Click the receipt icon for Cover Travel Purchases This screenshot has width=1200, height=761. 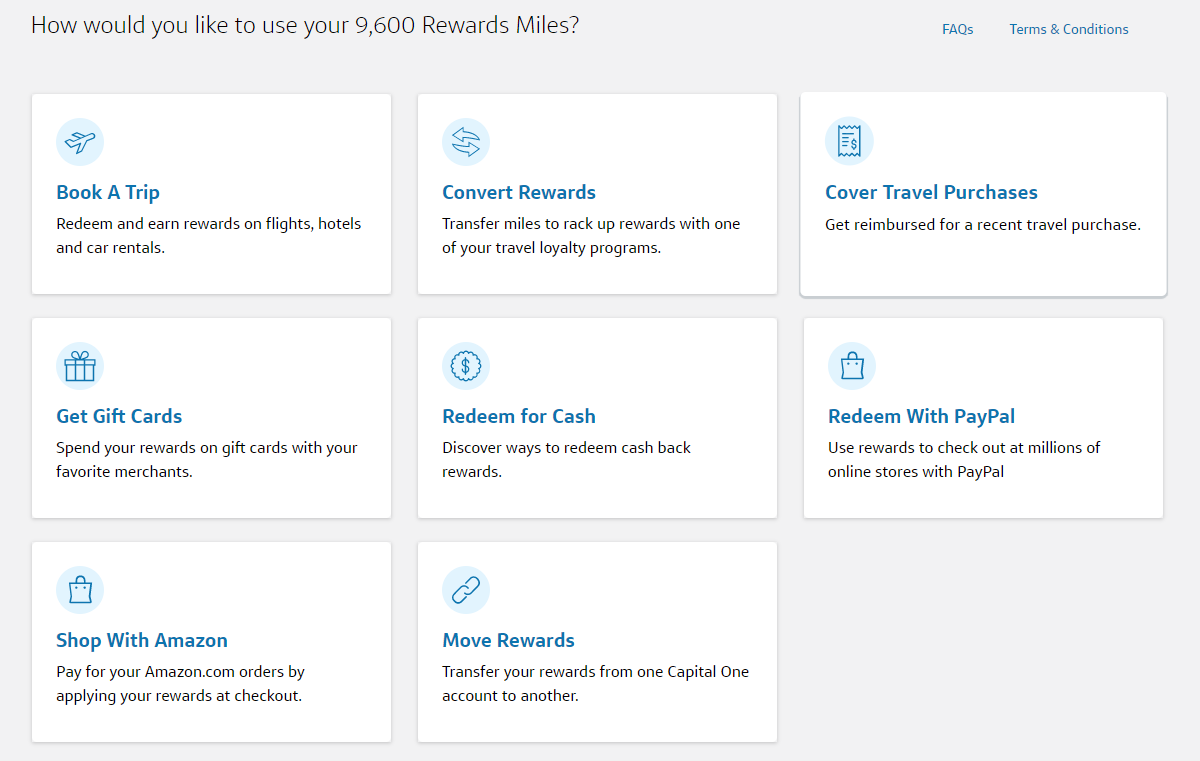tap(849, 142)
